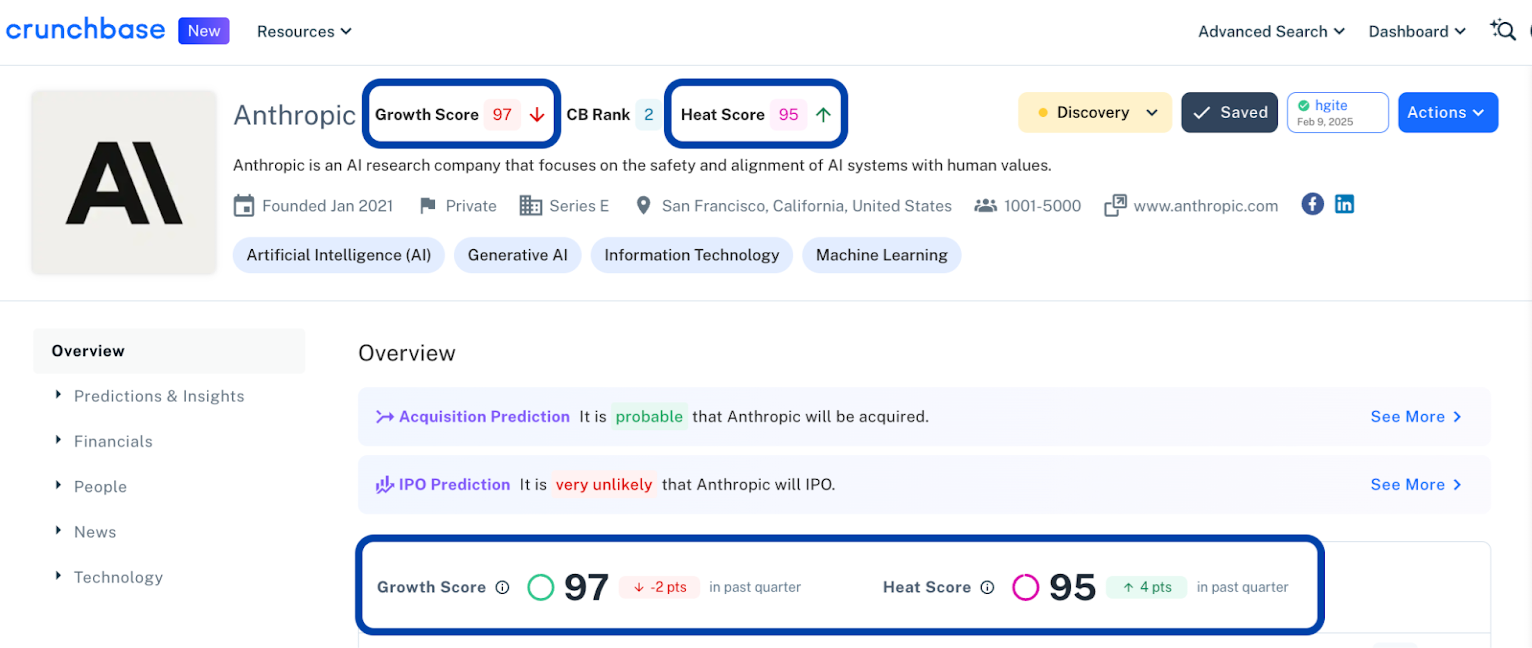
Task: Open the Dashboard dropdown menu
Action: [x=1417, y=31]
